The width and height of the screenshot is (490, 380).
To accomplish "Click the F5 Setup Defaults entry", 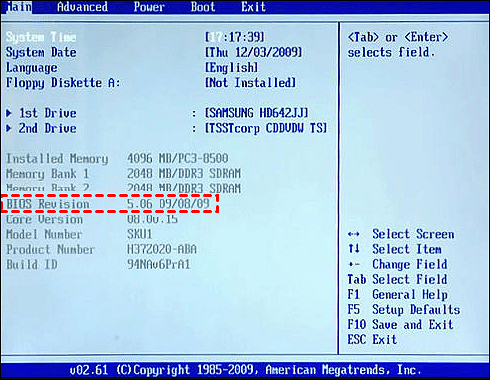I will click(x=404, y=310).
